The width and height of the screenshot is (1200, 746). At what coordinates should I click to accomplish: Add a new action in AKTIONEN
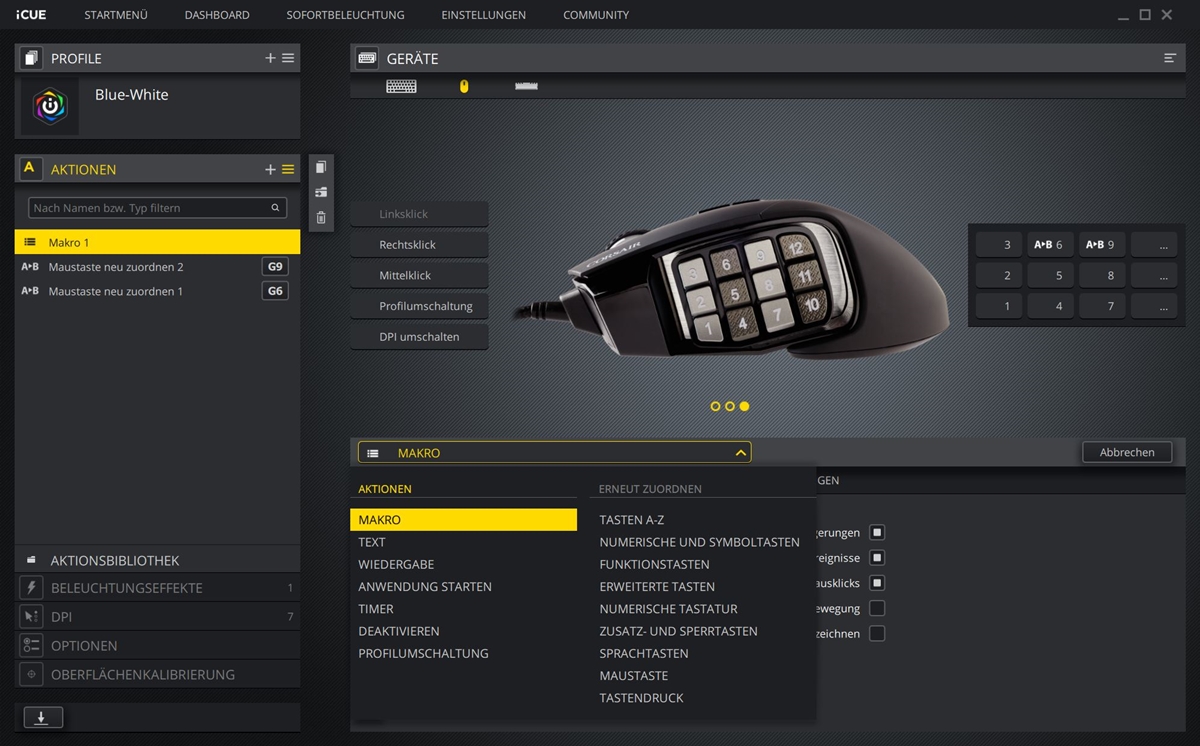click(270, 169)
